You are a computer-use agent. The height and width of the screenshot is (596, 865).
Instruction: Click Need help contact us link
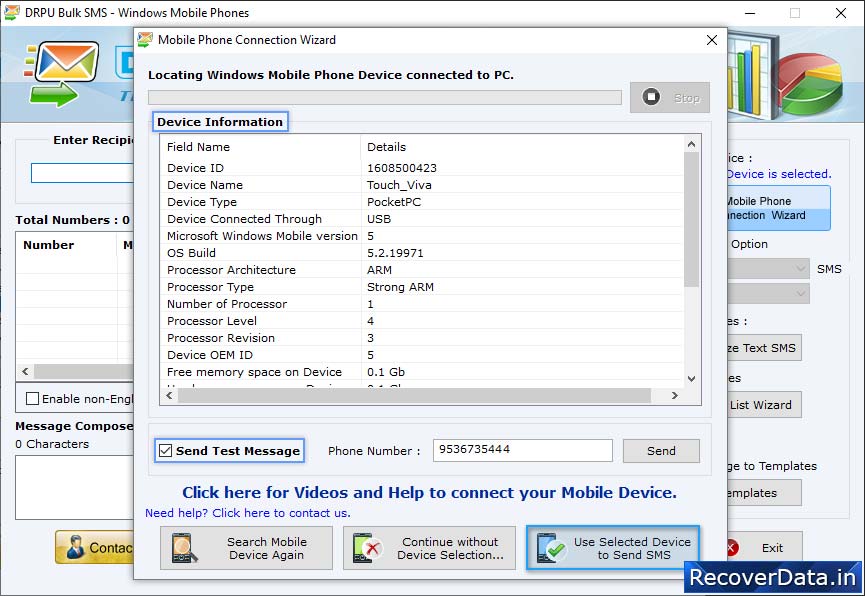coord(247,513)
